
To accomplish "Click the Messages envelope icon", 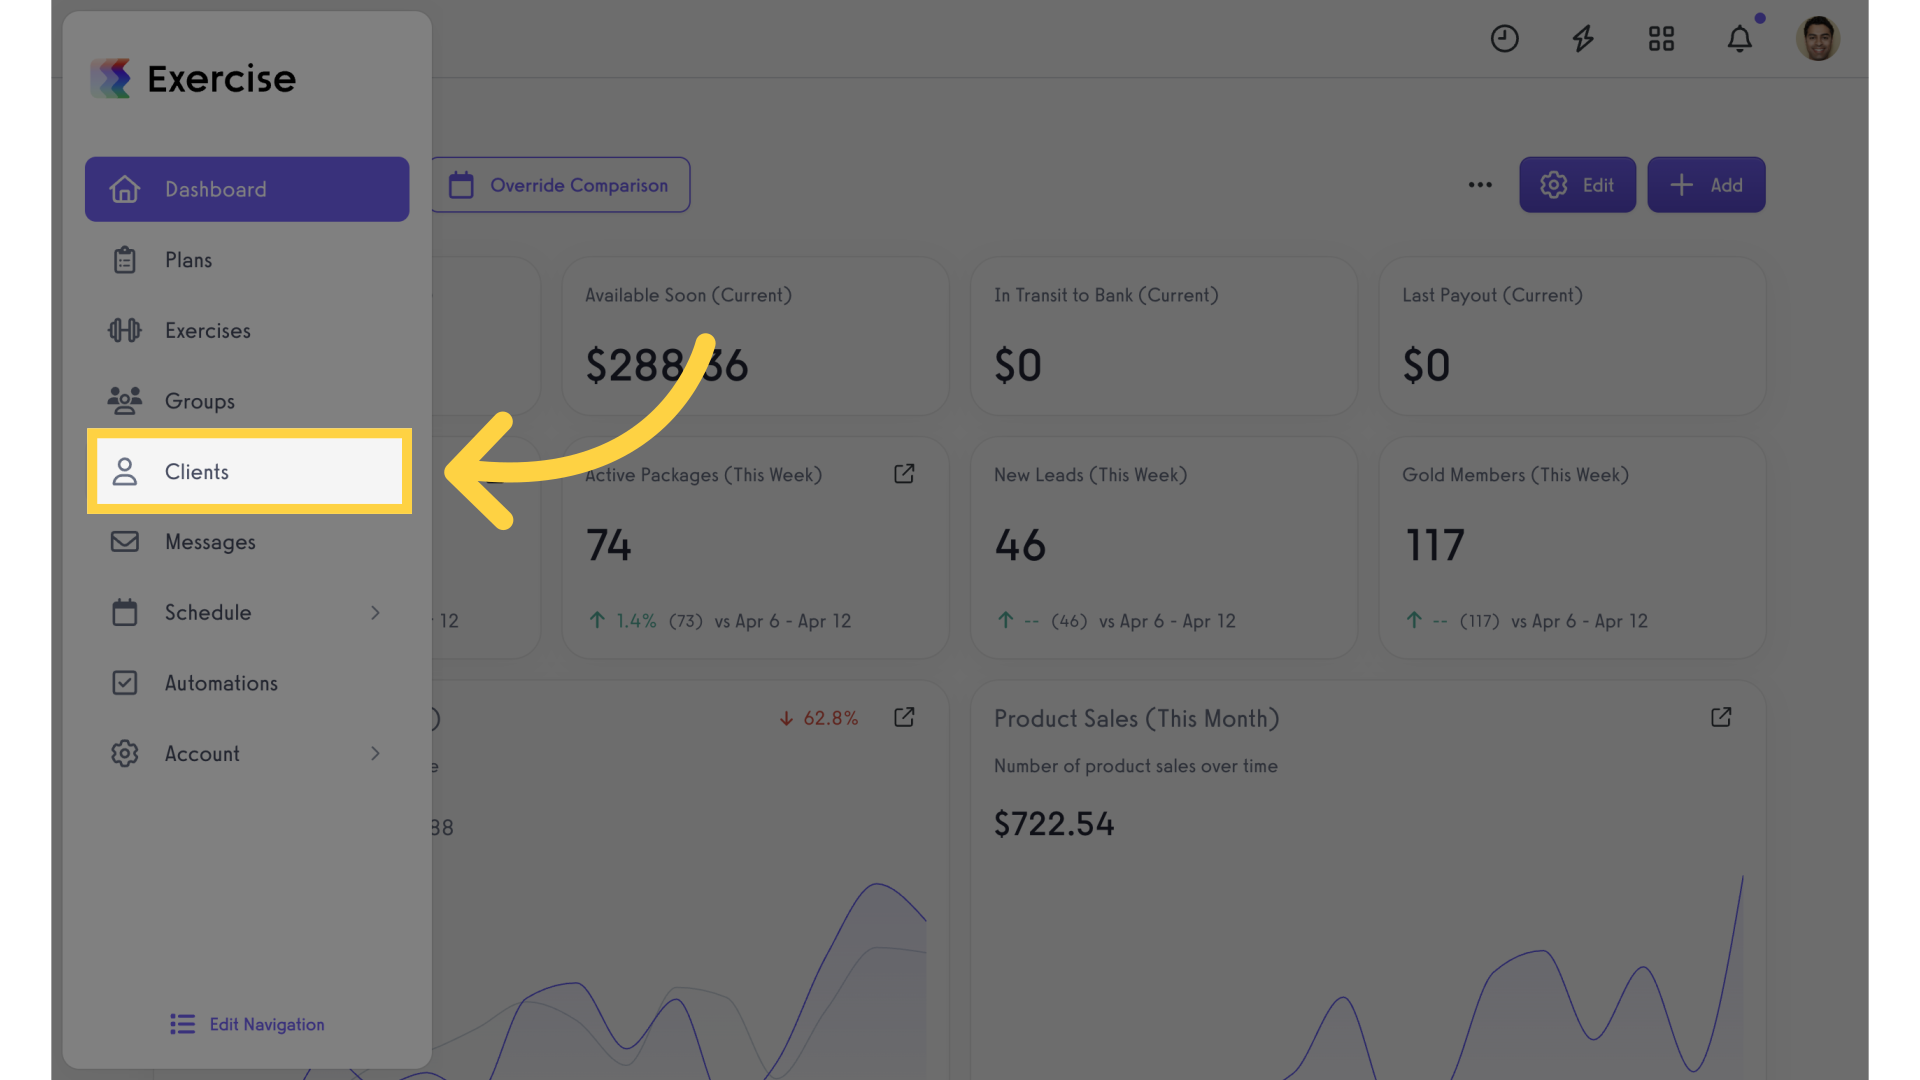I will tap(125, 542).
